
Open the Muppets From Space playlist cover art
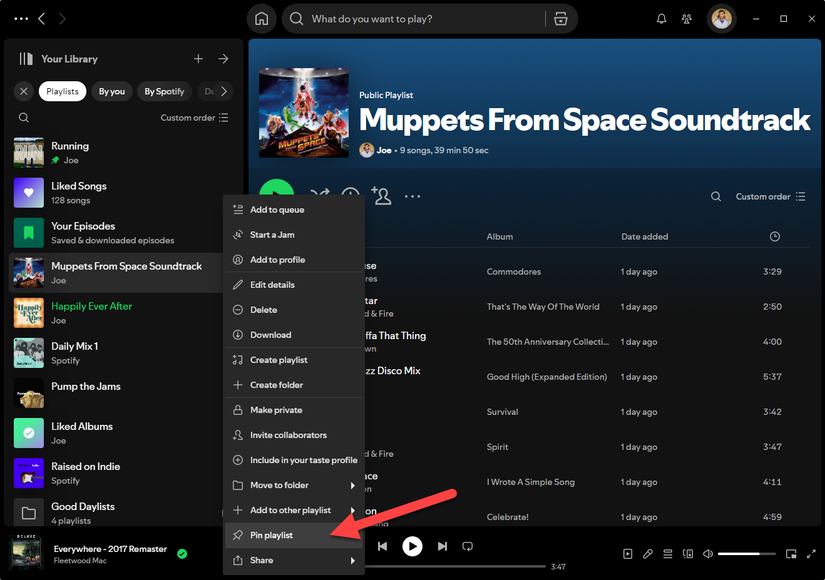tap(304, 111)
